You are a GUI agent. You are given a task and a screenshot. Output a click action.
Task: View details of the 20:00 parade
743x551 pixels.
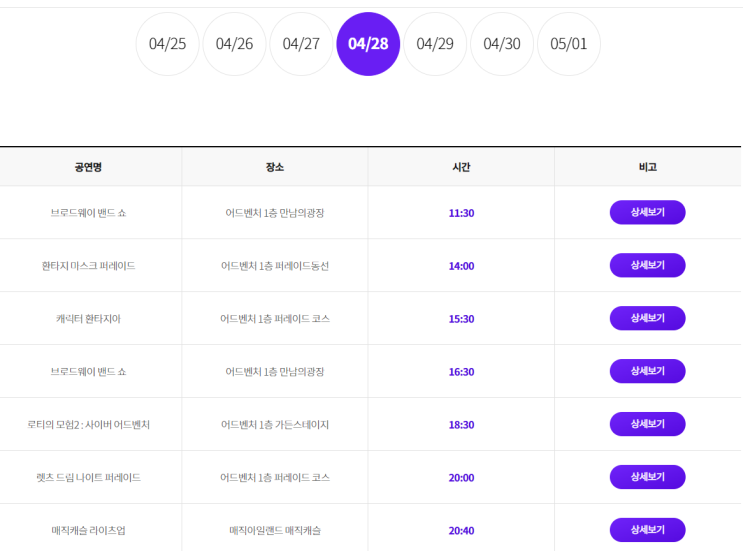click(647, 477)
